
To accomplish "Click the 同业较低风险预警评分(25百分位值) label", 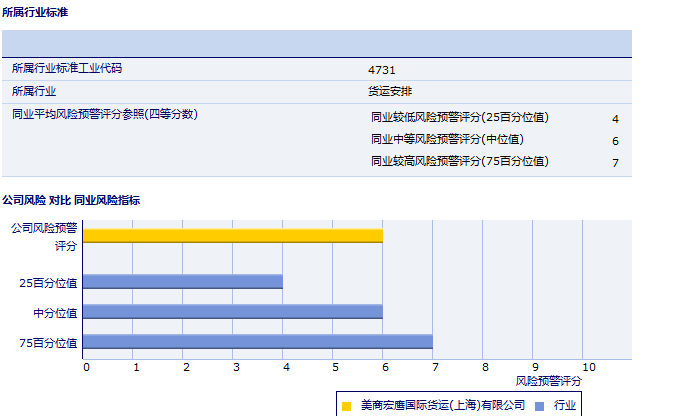I will tap(459, 117).
